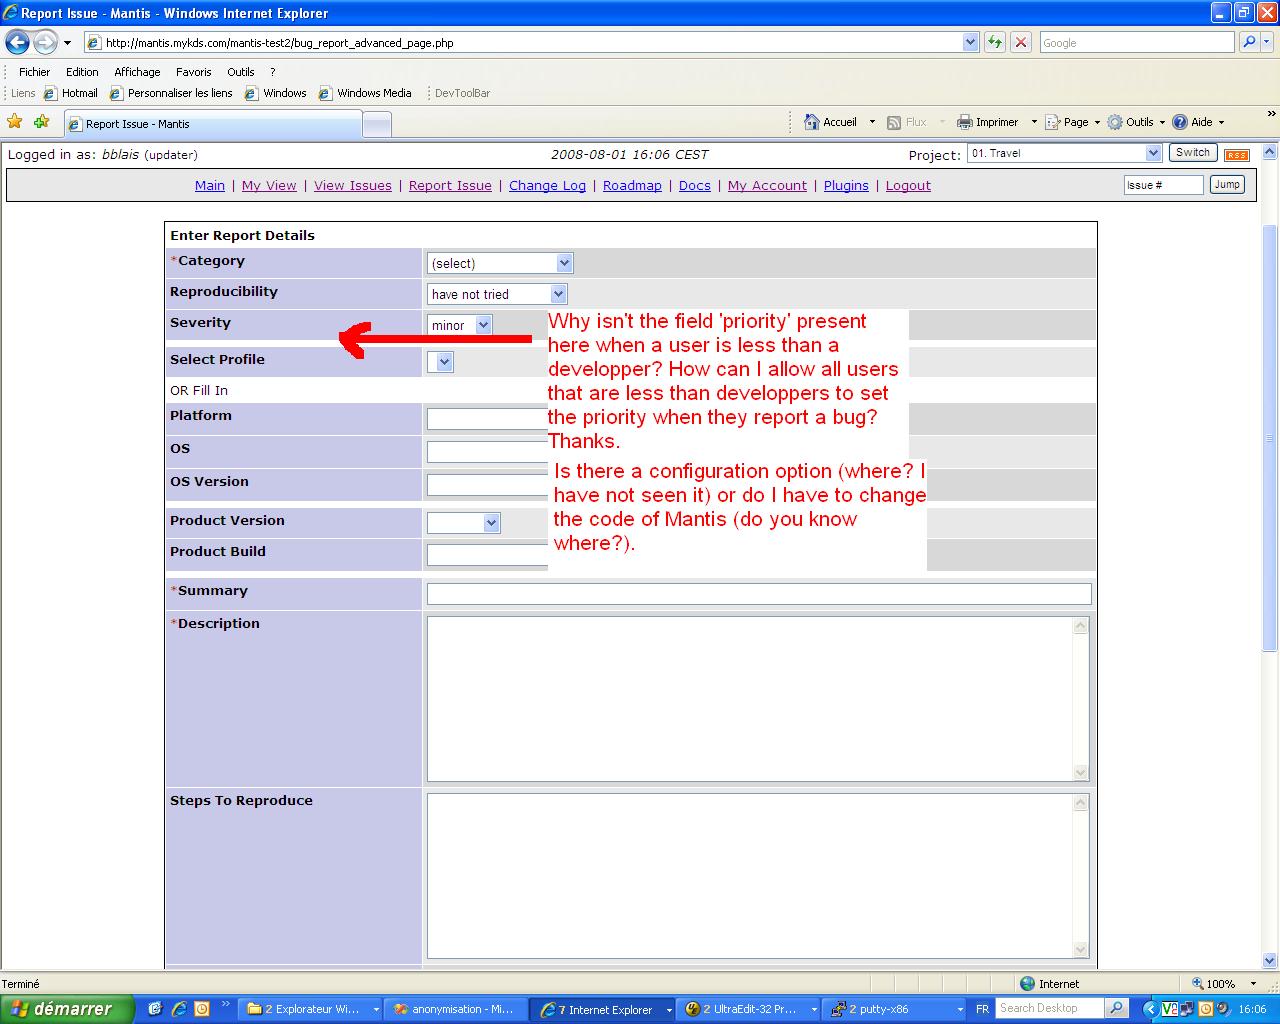This screenshot has height=1024, width=1280.
Task: Open the Severity dropdown
Action: (460, 325)
